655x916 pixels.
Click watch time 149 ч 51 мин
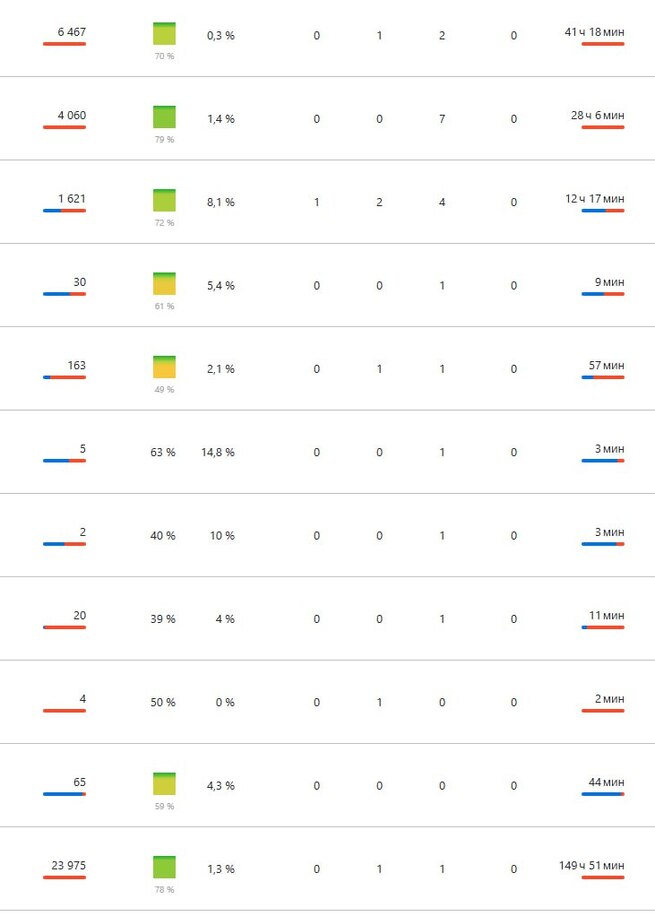tap(594, 866)
